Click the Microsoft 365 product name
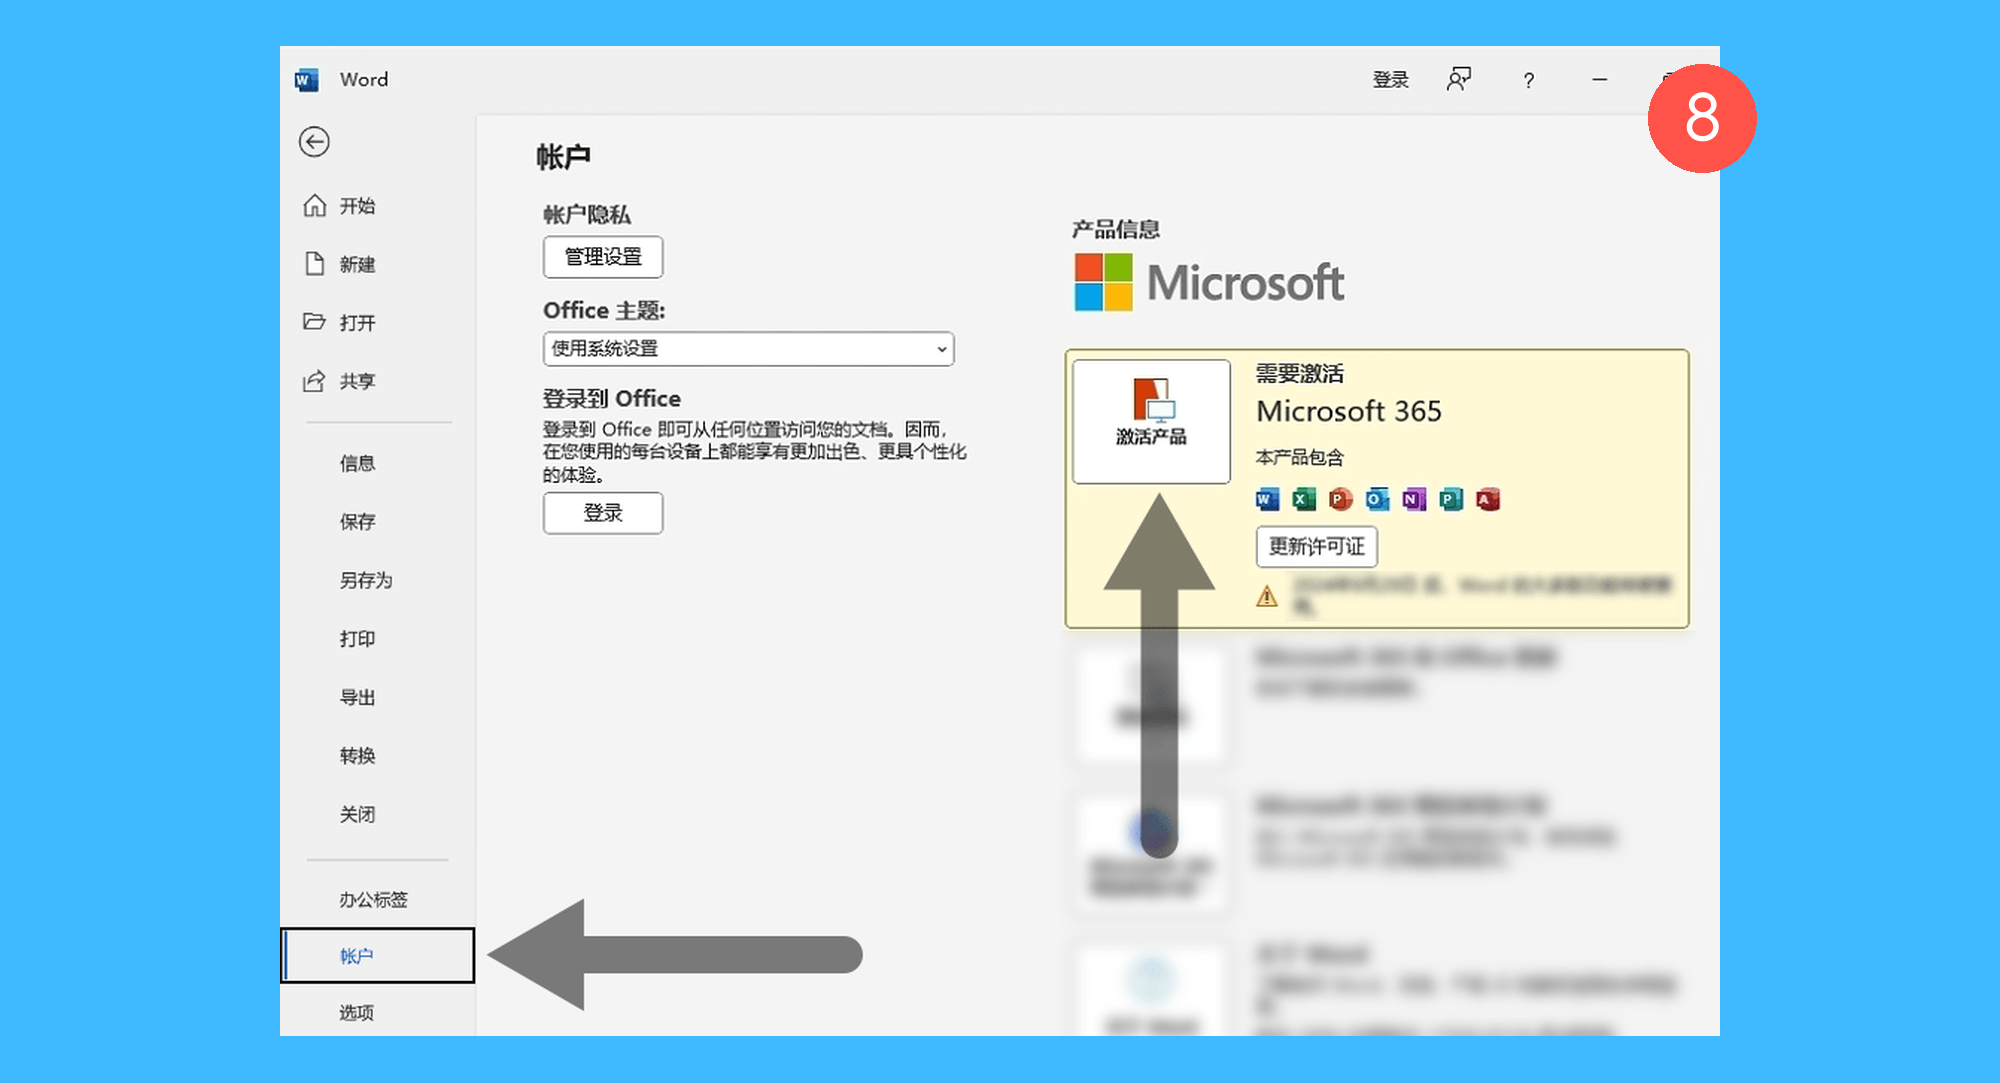The image size is (2000, 1083). click(1349, 411)
